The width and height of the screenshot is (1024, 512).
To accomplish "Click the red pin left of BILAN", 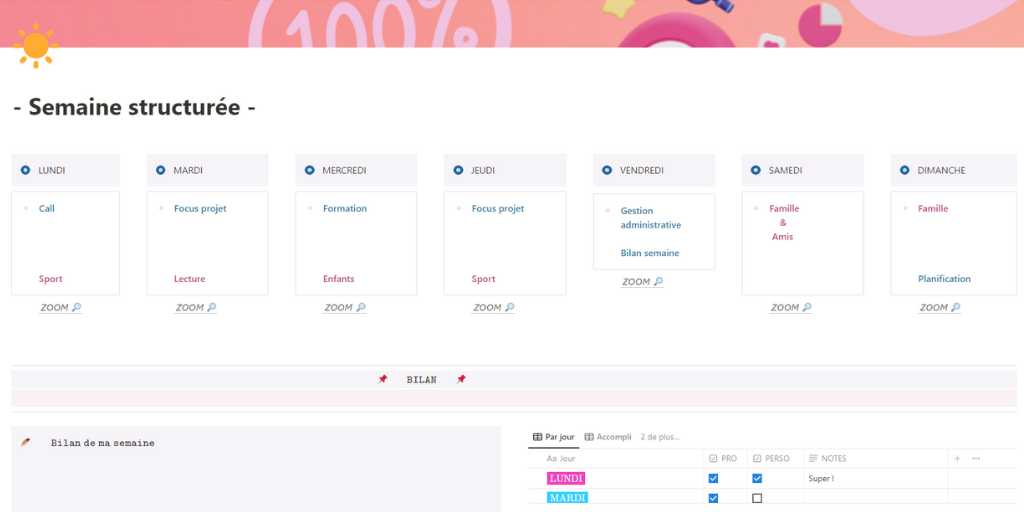I will 382,380.
